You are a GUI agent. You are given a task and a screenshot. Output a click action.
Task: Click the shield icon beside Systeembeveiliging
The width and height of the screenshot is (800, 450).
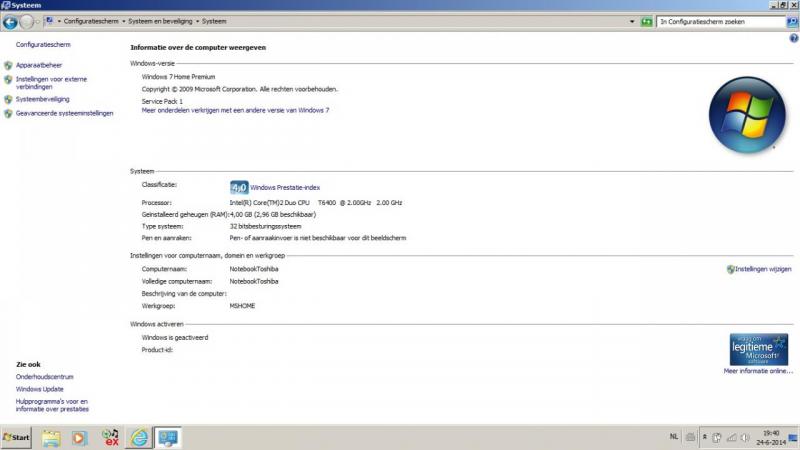8,99
